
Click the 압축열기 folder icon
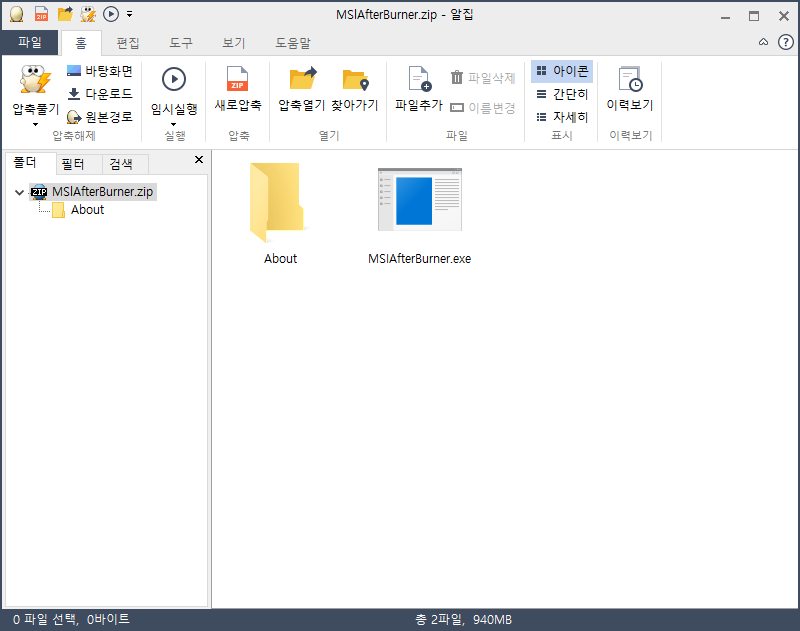click(x=303, y=79)
